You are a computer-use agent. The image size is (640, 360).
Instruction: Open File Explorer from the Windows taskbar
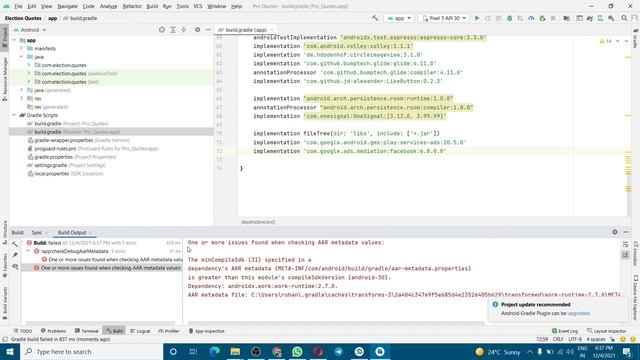click(235, 351)
